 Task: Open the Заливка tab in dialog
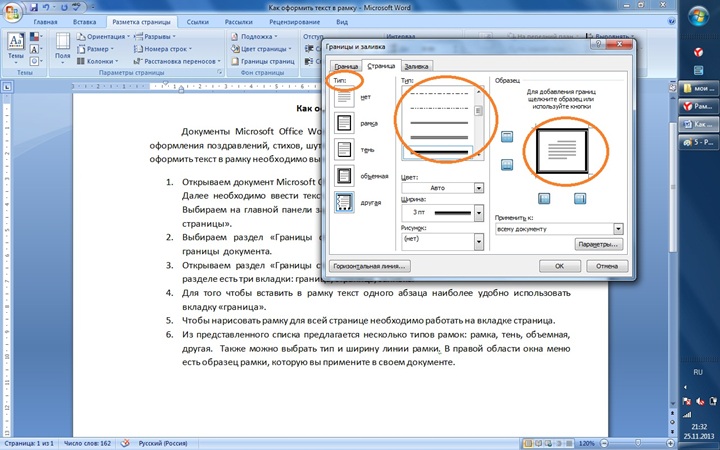[416, 66]
